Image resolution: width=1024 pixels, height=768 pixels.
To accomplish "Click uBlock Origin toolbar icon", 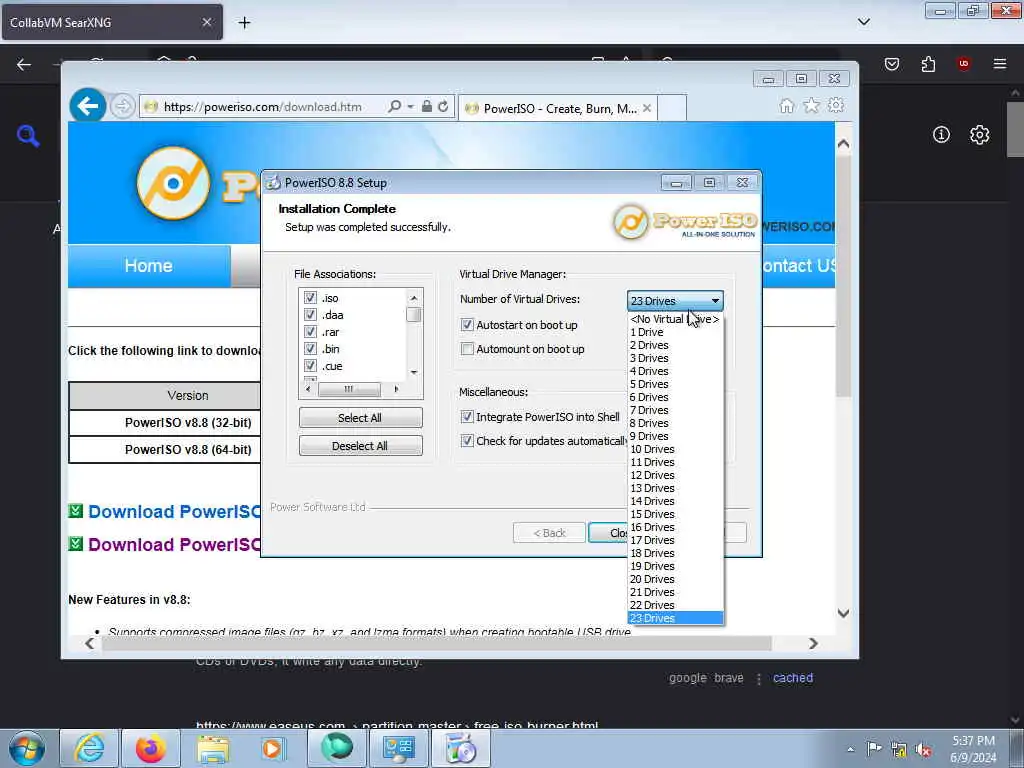I will point(963,64).
